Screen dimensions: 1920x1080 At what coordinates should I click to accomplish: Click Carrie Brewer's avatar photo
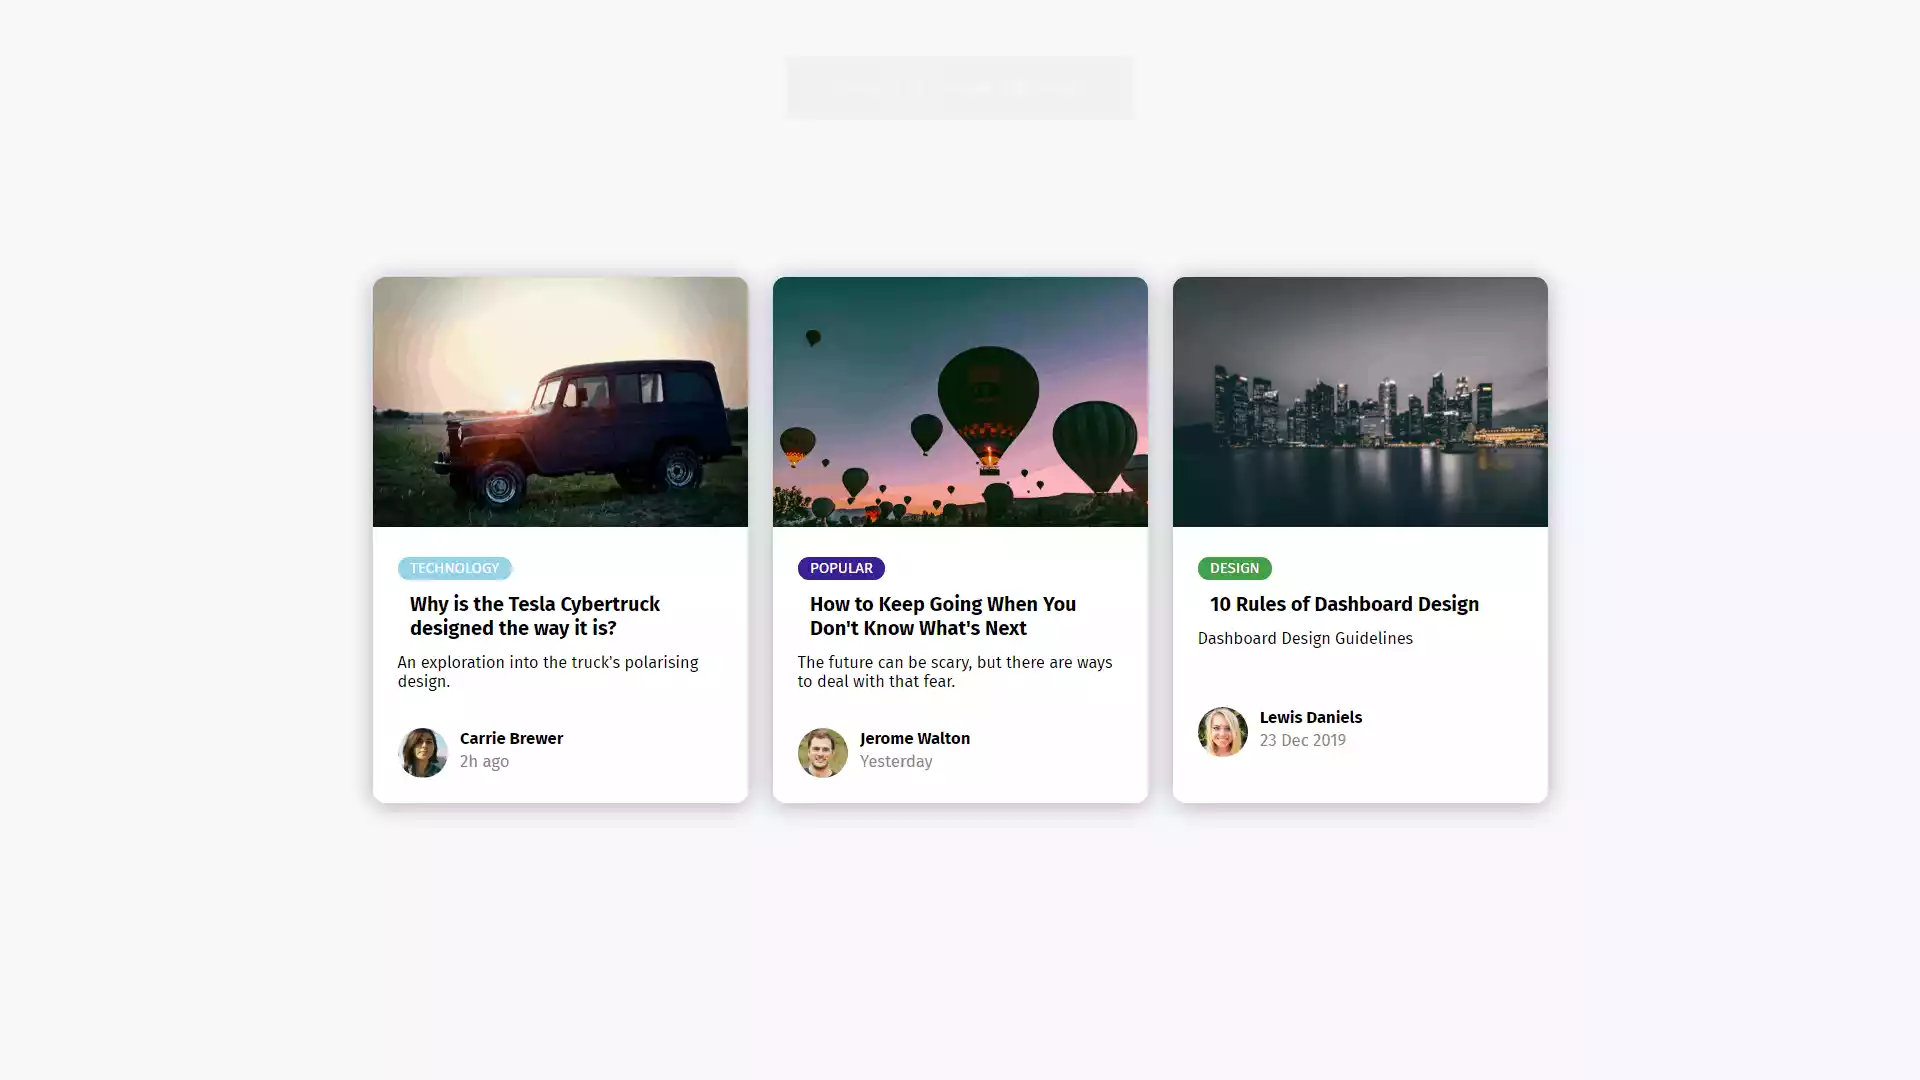[422, 752]
